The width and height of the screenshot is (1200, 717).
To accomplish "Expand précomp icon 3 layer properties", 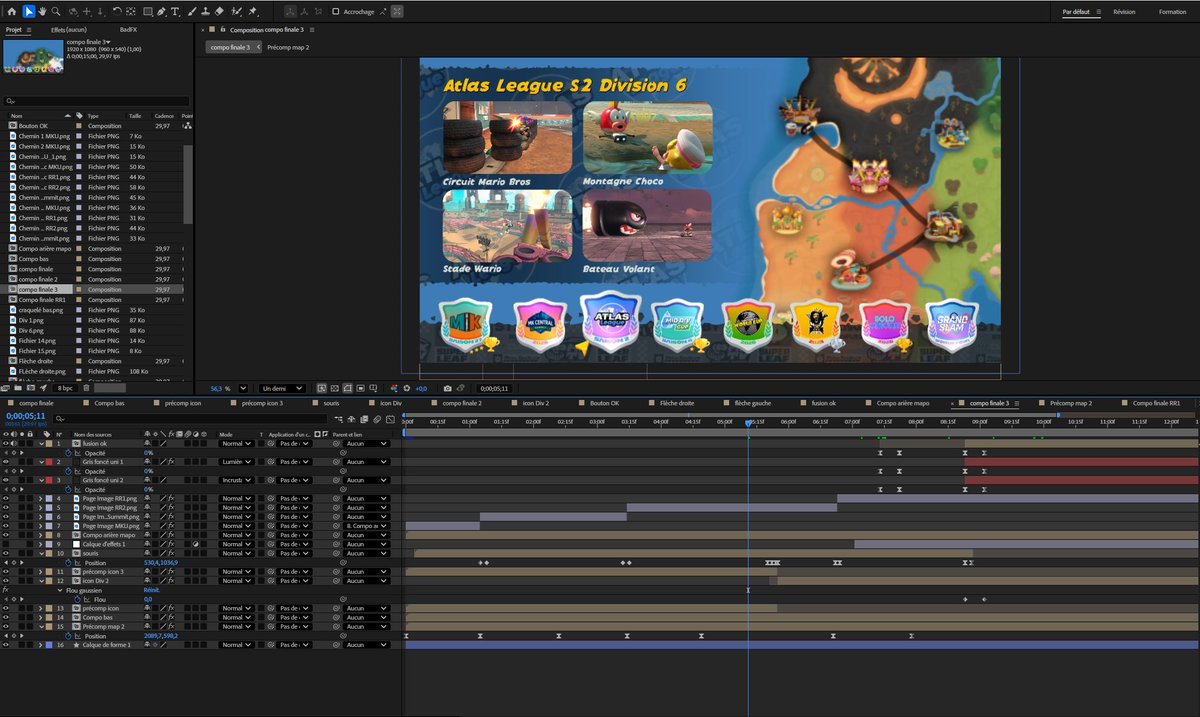I will coord(41,572).
